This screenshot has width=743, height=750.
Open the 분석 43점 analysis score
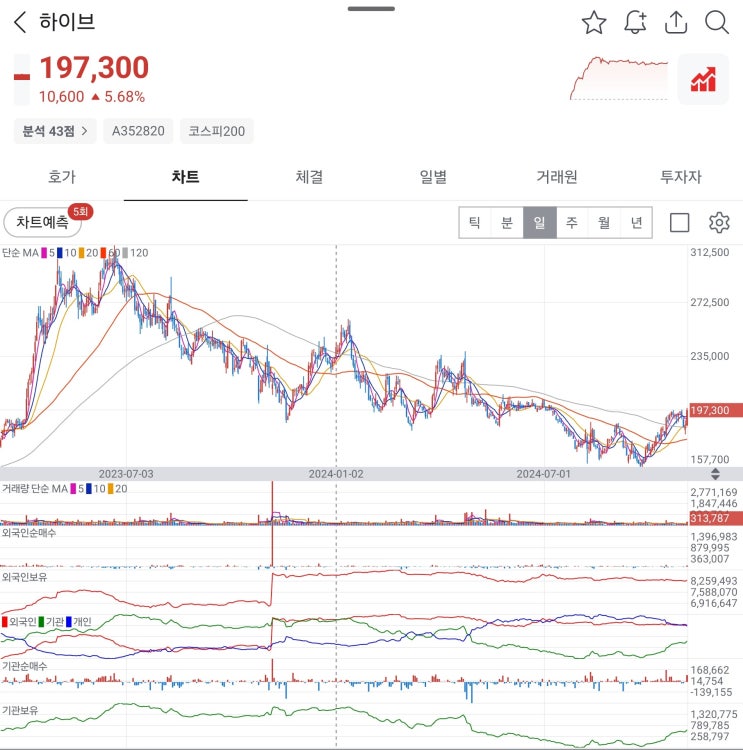[55, 131]
